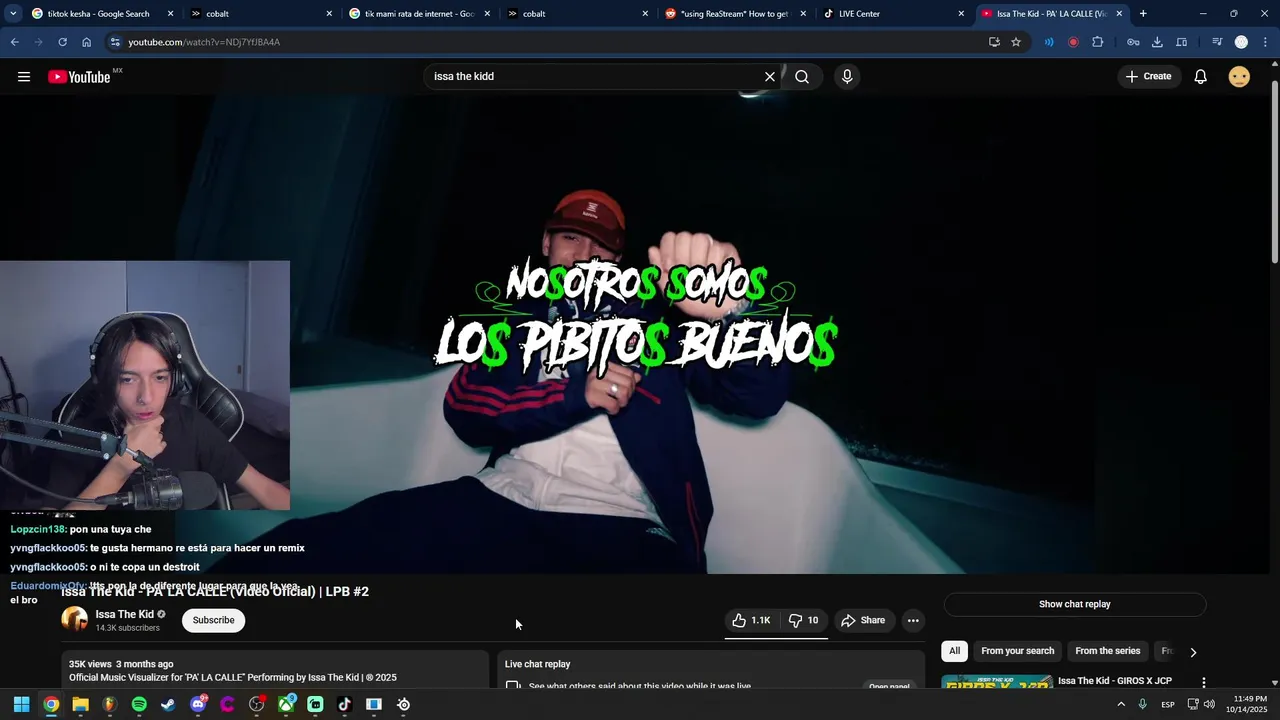Open Chrome tab search dropdown

(13, 14)
